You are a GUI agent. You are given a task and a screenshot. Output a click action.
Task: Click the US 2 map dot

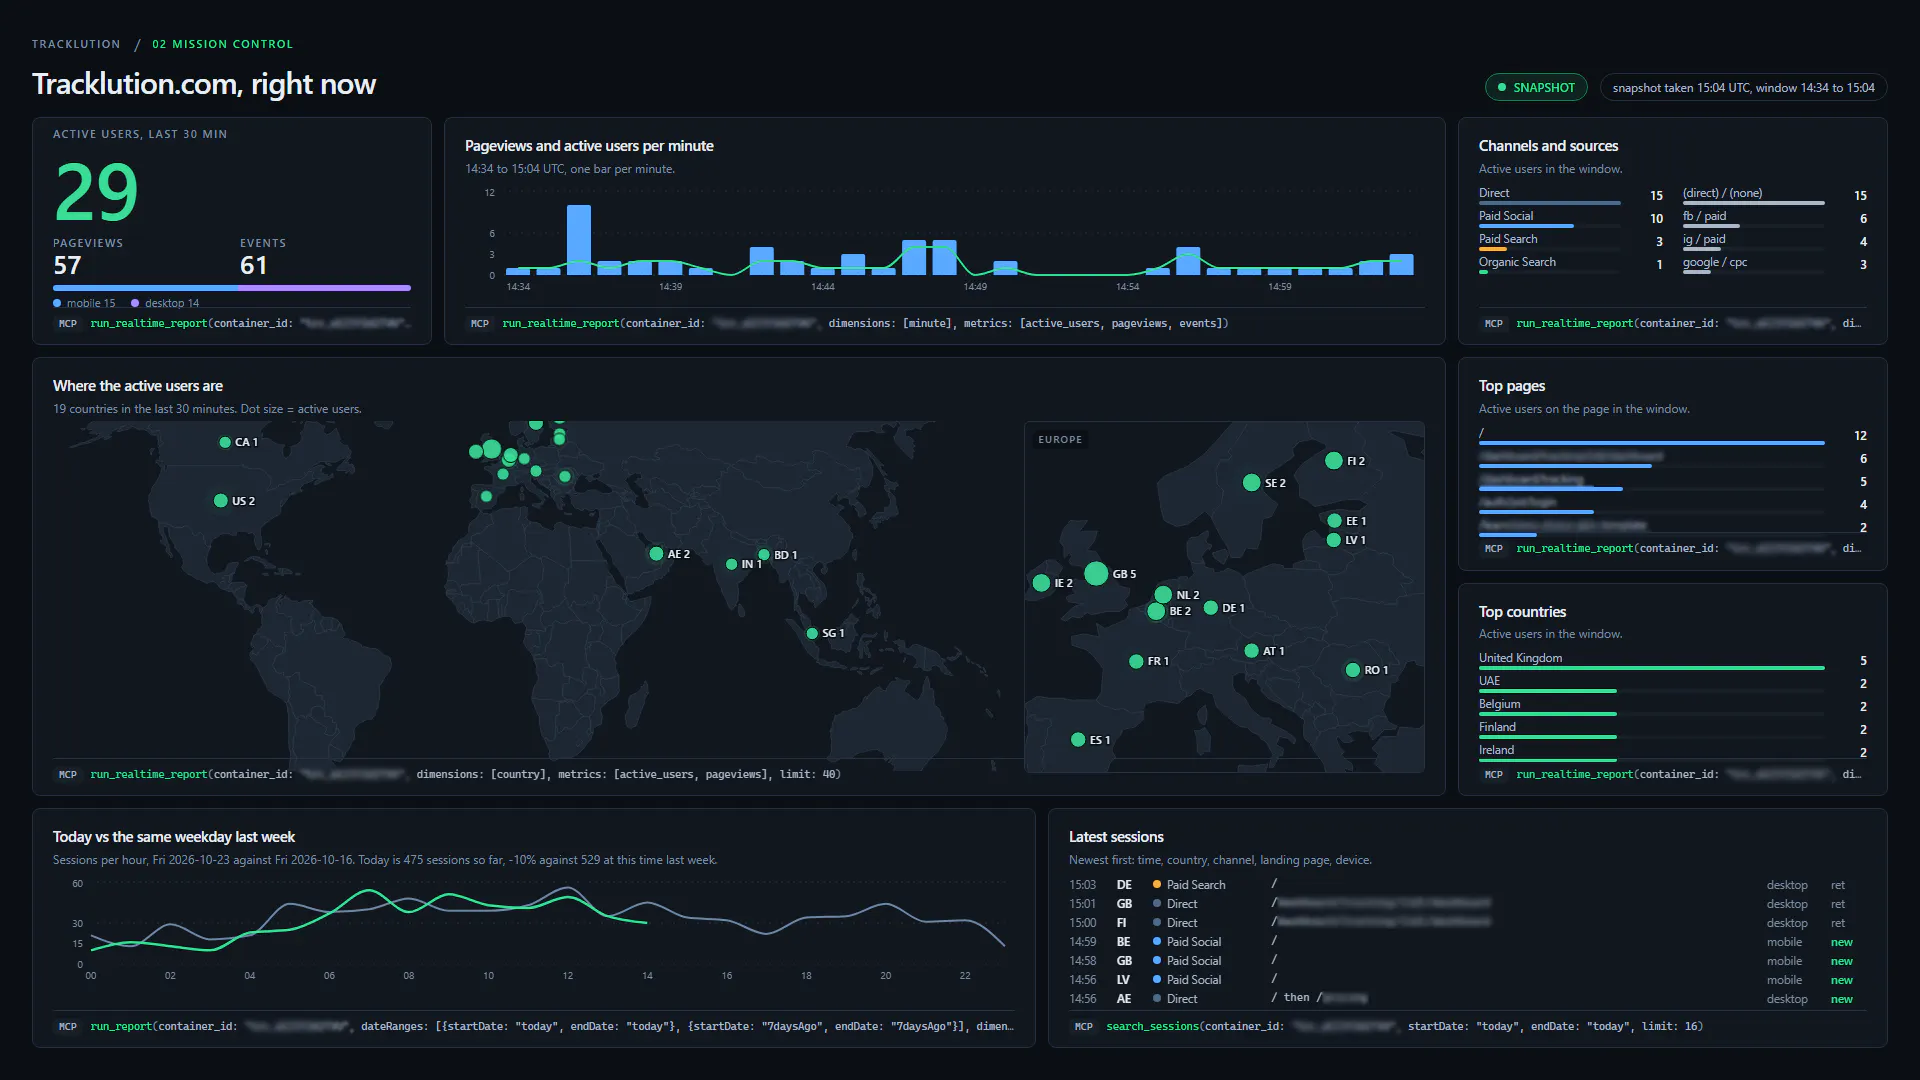[x=221, y=501]
